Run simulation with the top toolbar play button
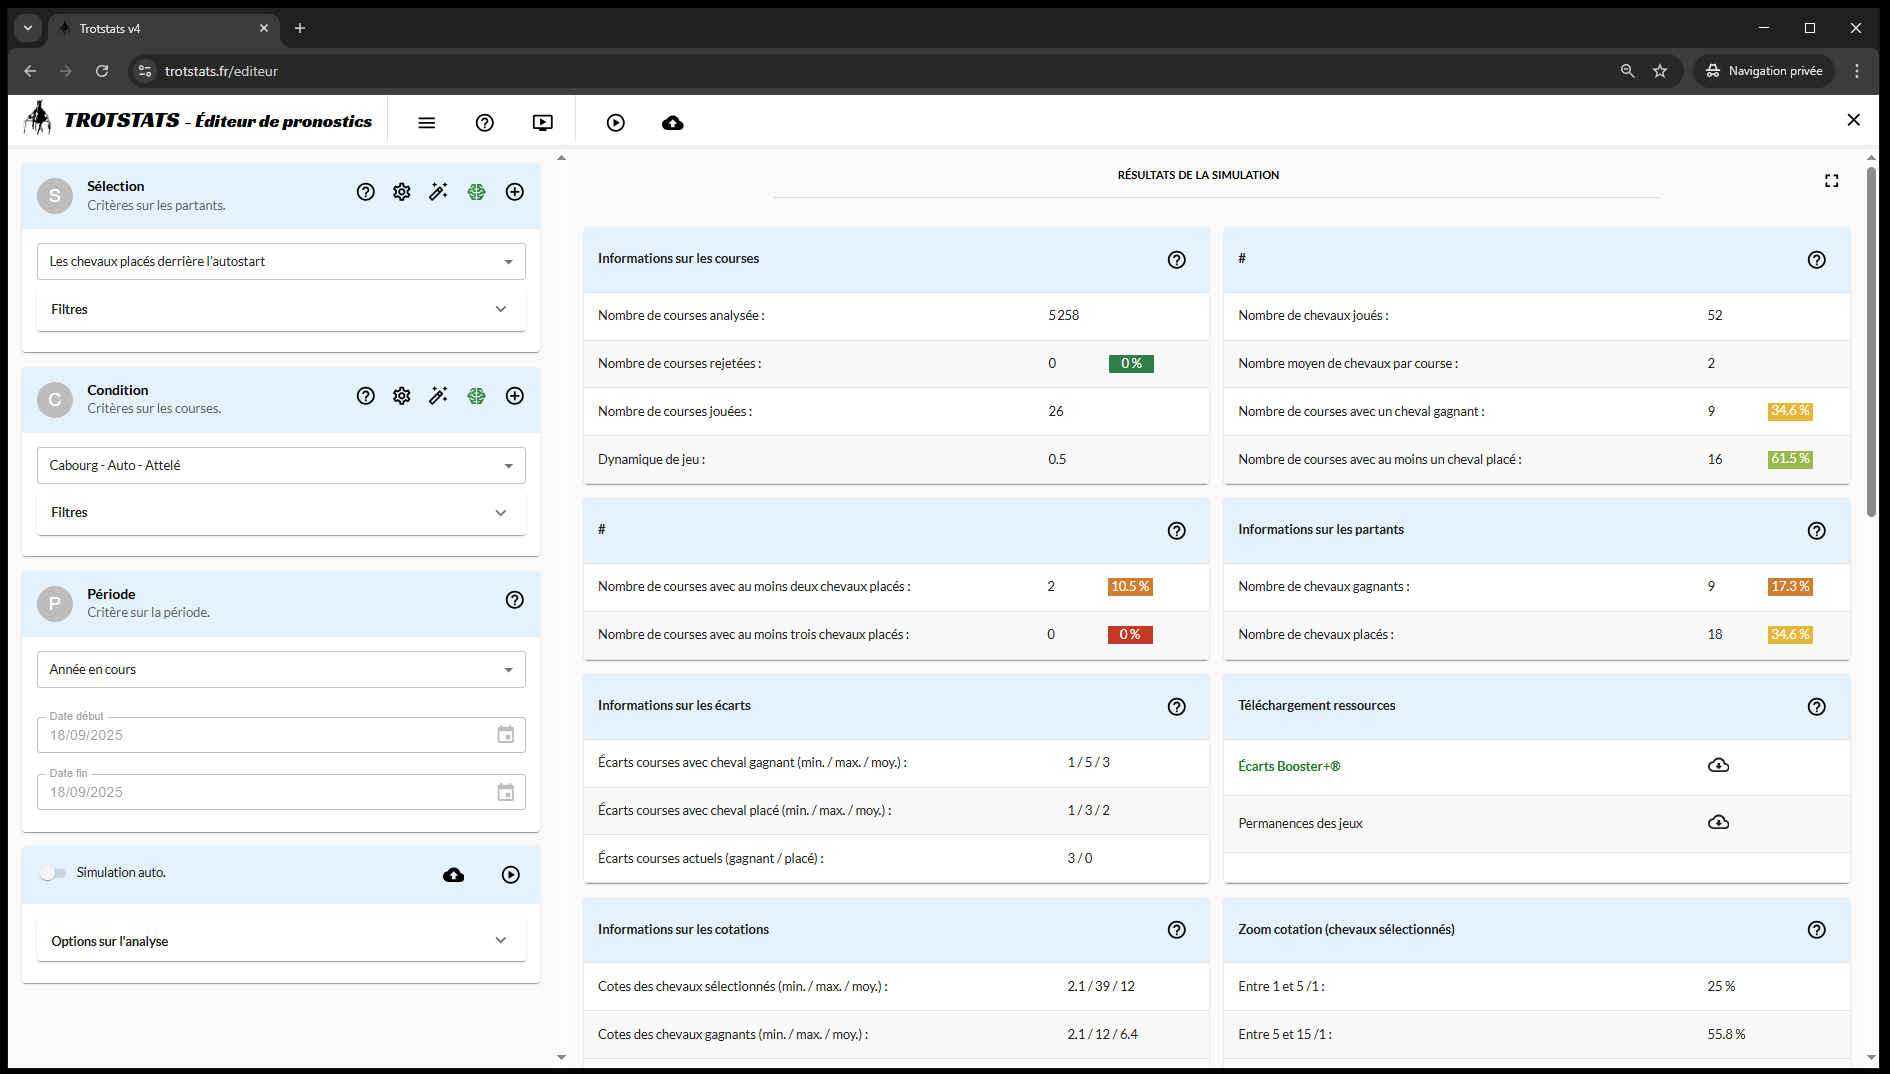Image resolution: width=1890 pixels, height=1074 pixels. (x=615, y=122)
